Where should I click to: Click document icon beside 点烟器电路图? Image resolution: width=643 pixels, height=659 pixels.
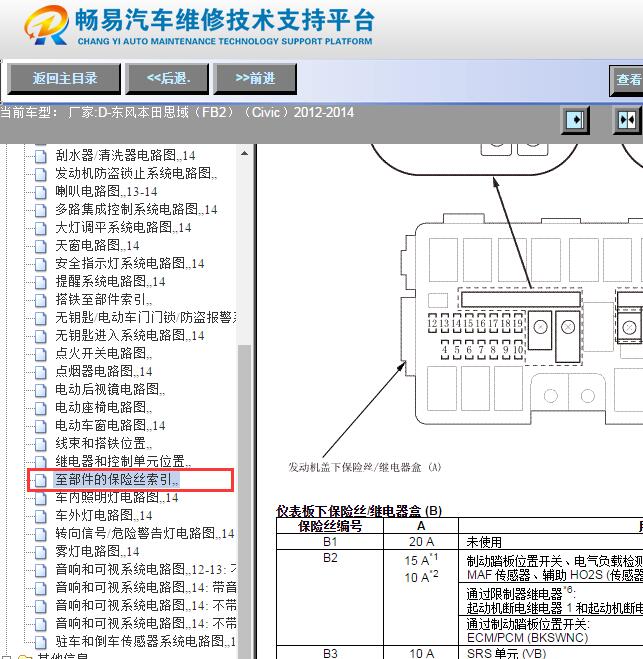coord(41,372)
